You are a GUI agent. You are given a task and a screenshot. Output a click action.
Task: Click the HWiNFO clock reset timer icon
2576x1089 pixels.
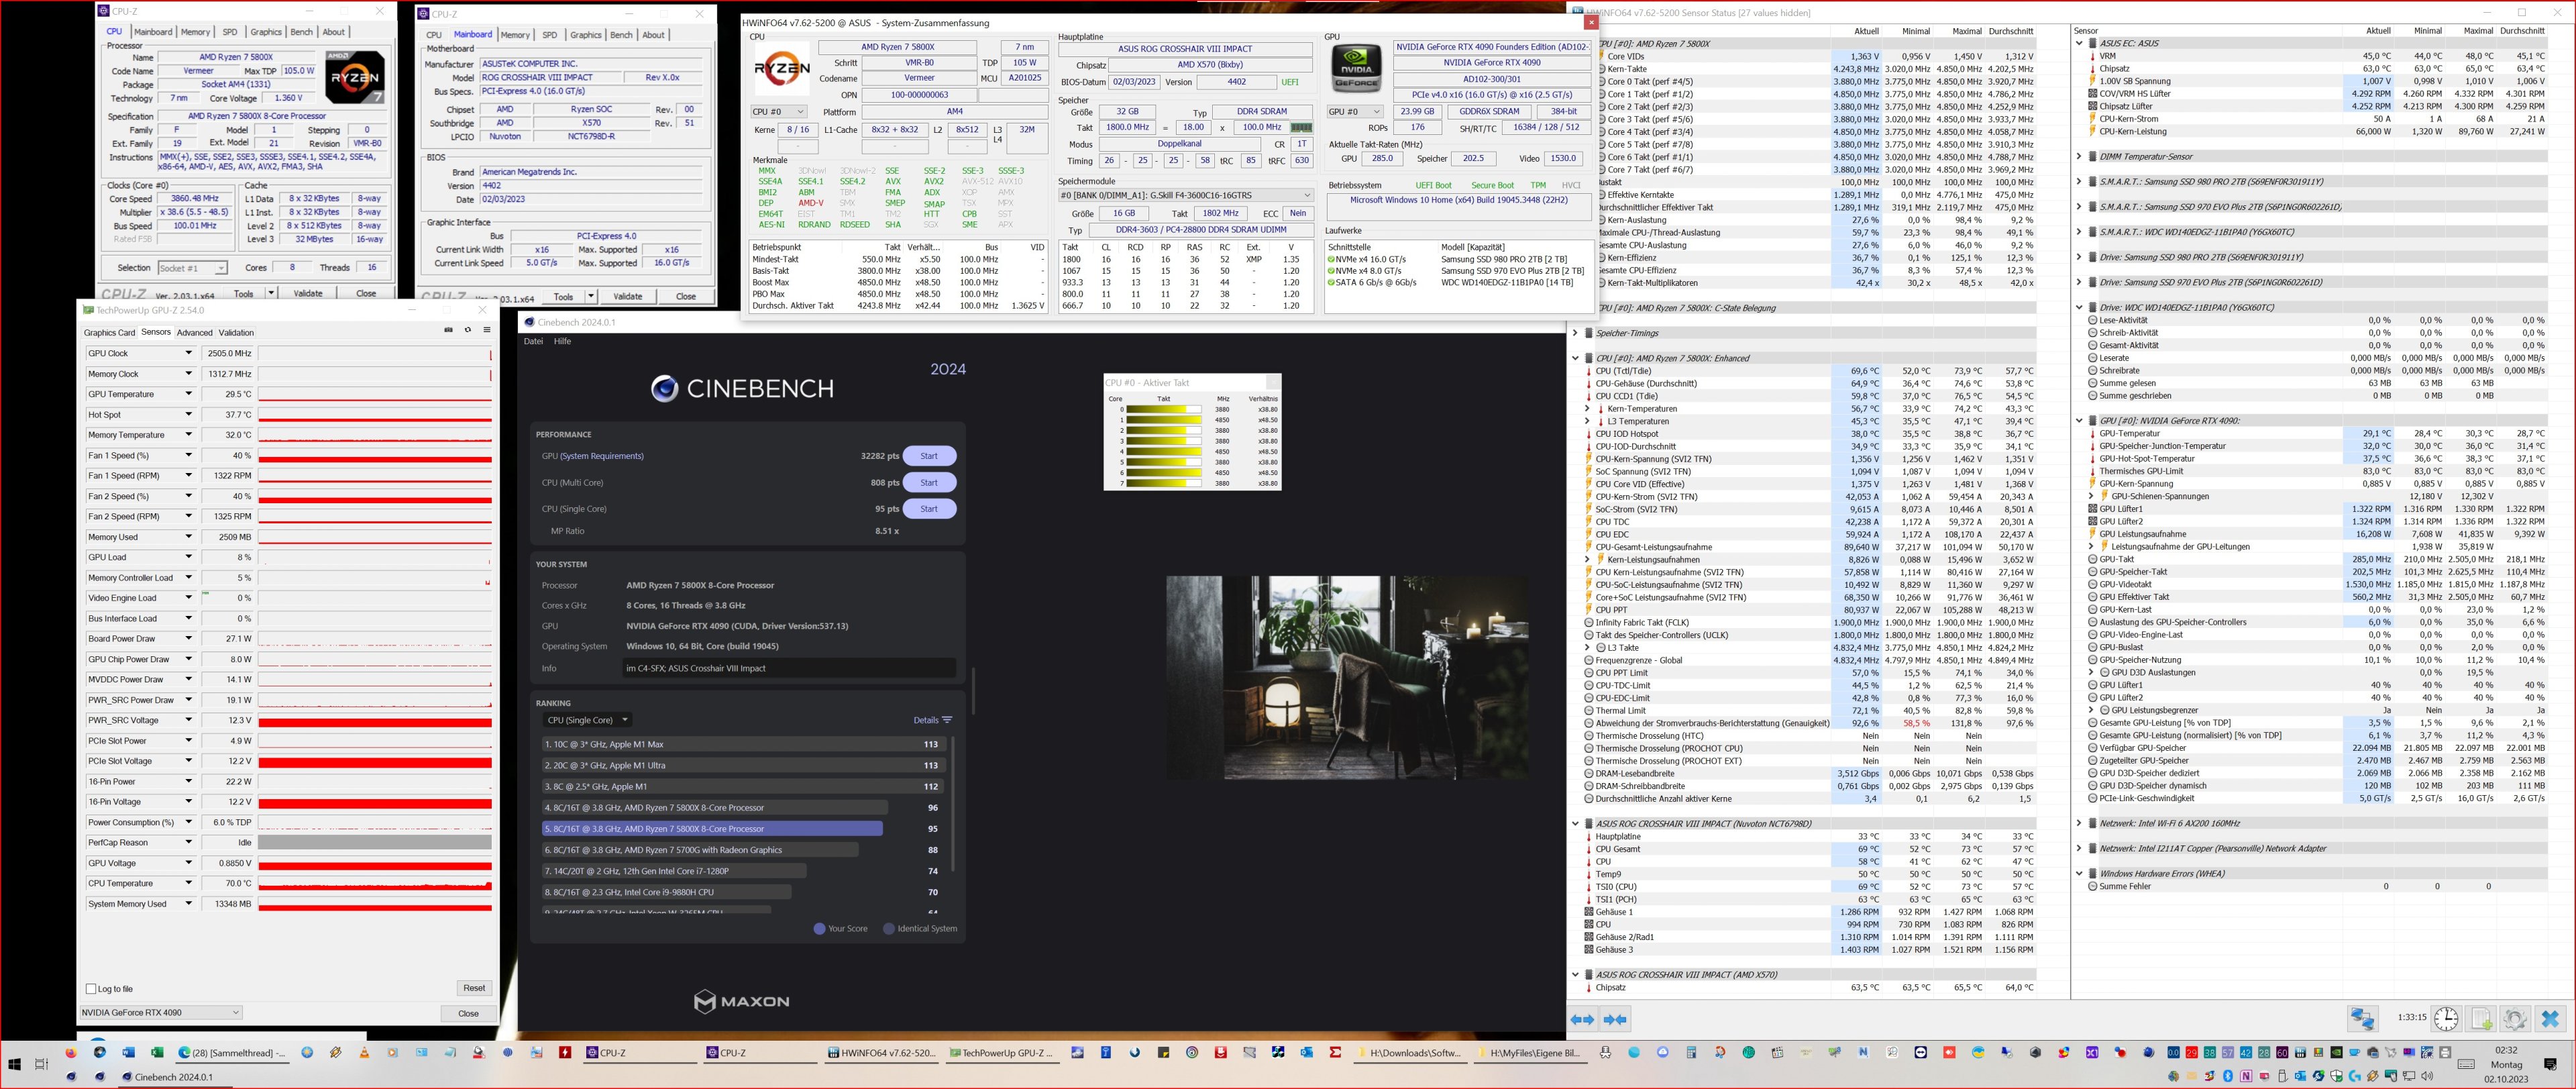click(x=2446, y=1019)
